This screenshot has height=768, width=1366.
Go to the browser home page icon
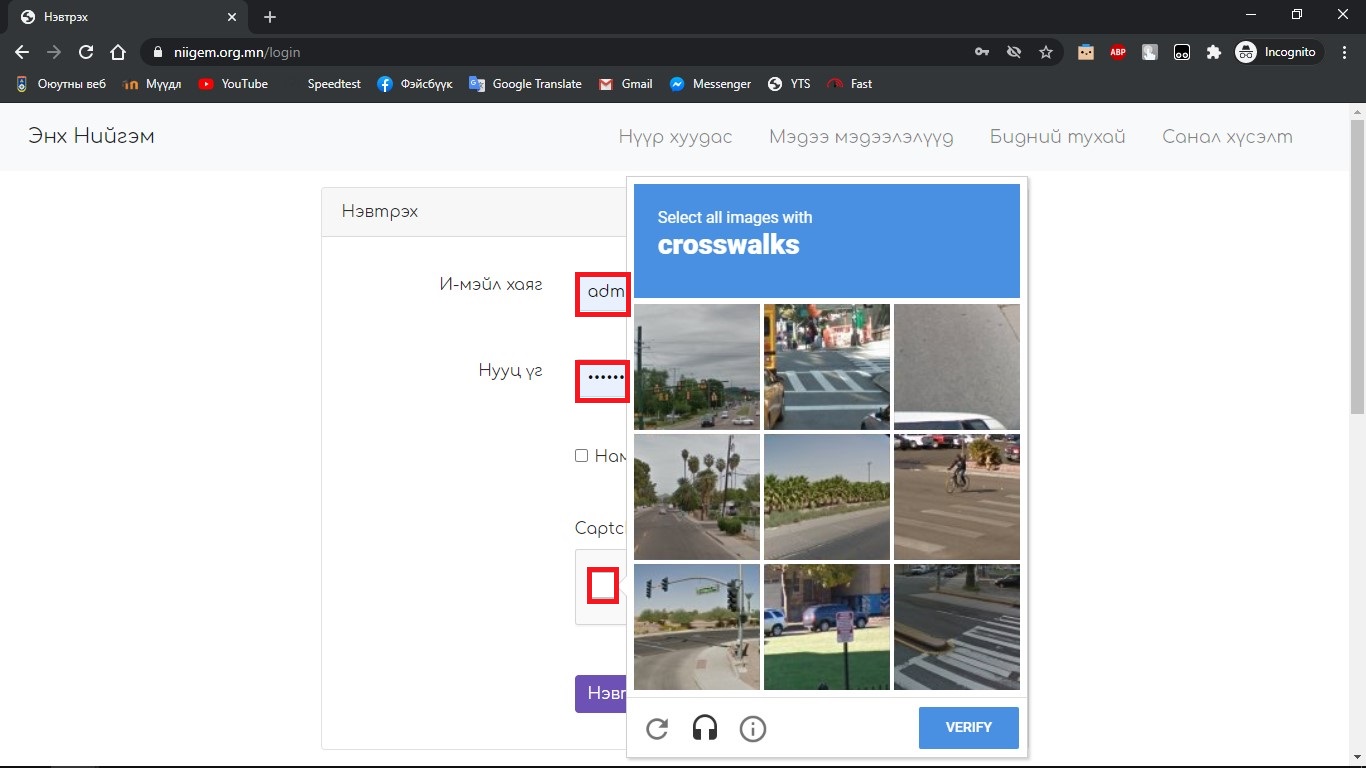pyautogui.click(x=118, y=52)
